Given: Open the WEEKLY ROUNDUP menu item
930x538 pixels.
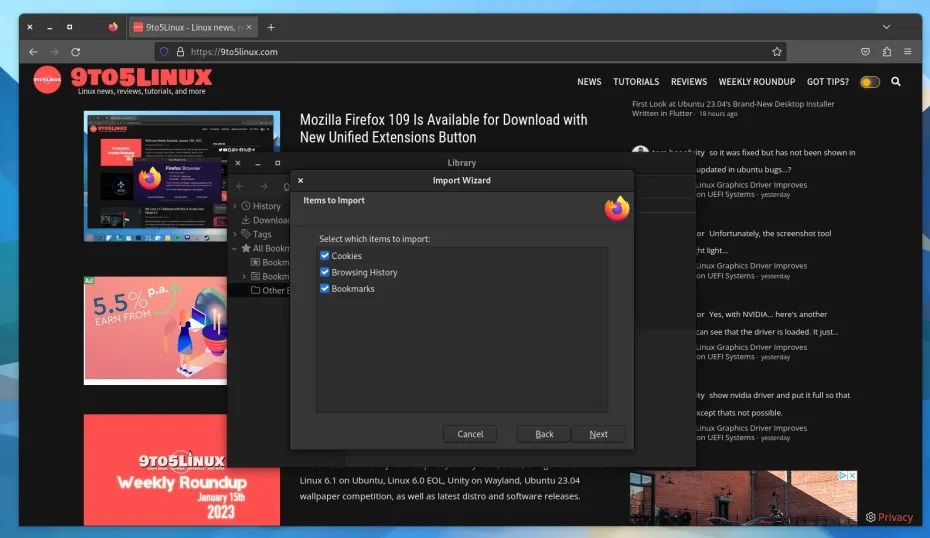Looking at the screenshot, I should coord(756,82).
